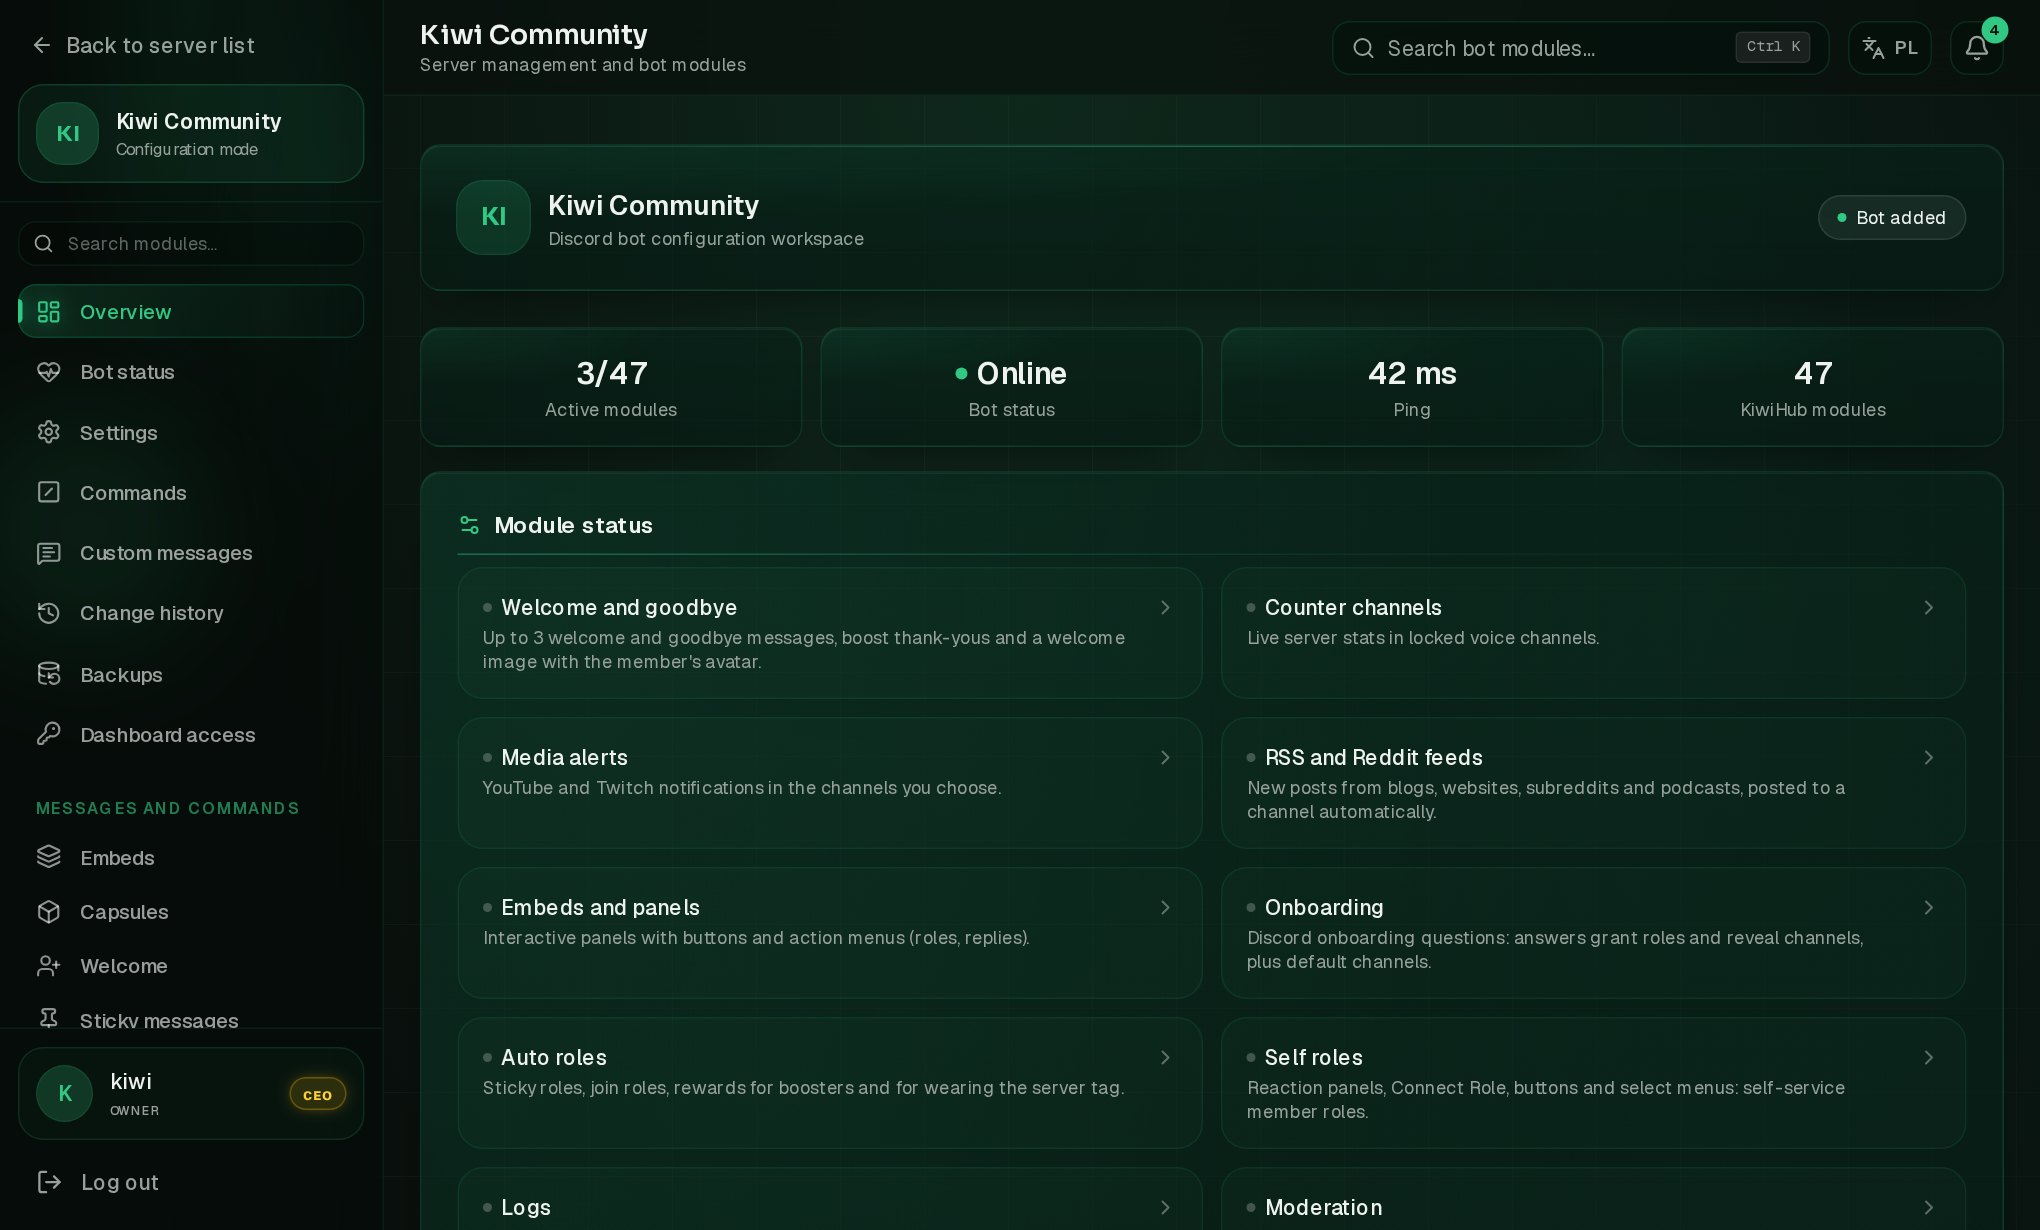Click the Bot added status badge
Image resolution: width=2040 pixels, height=1230 pixels.
click(x=1891, y=218)
